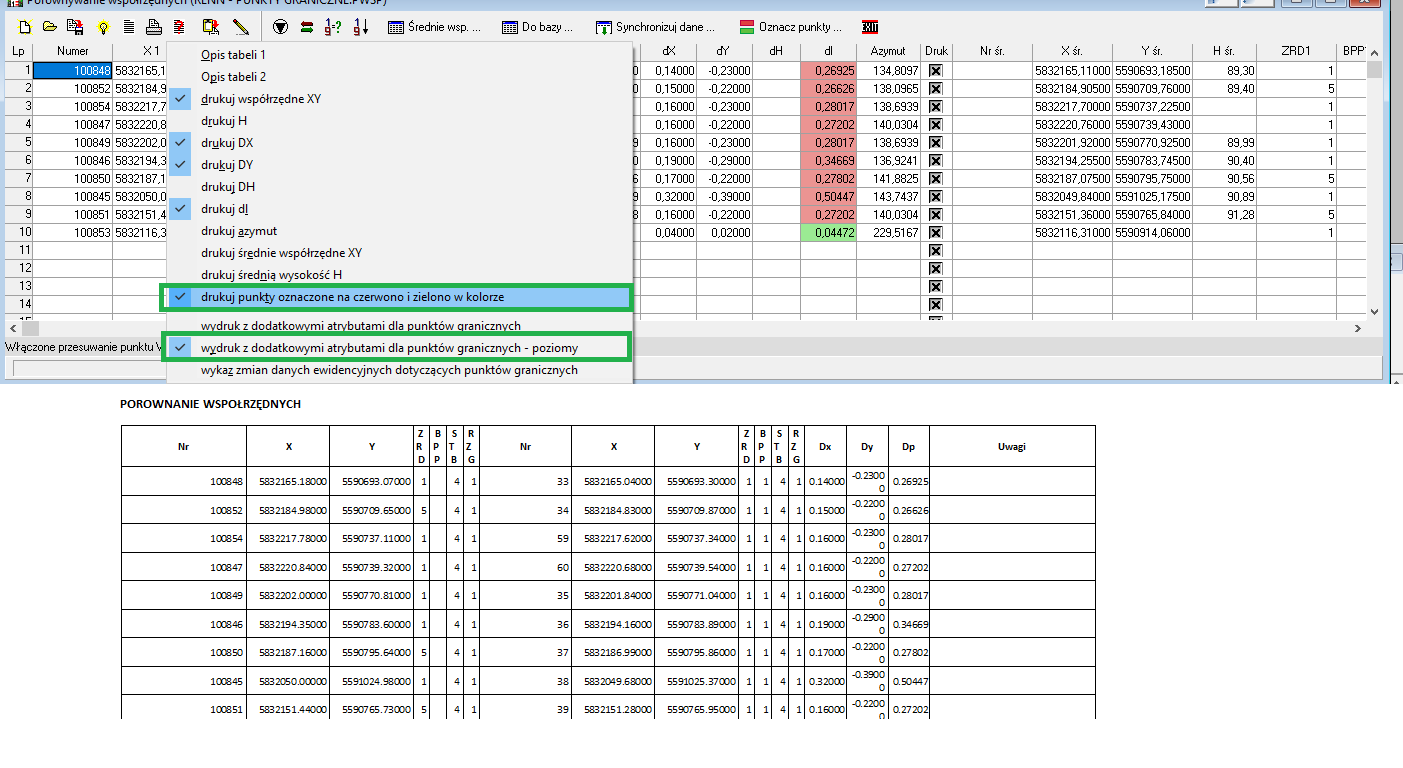Toggle drukuj punkty oznaczone w kolorze

pyautogui.click(x=400, y=297)
